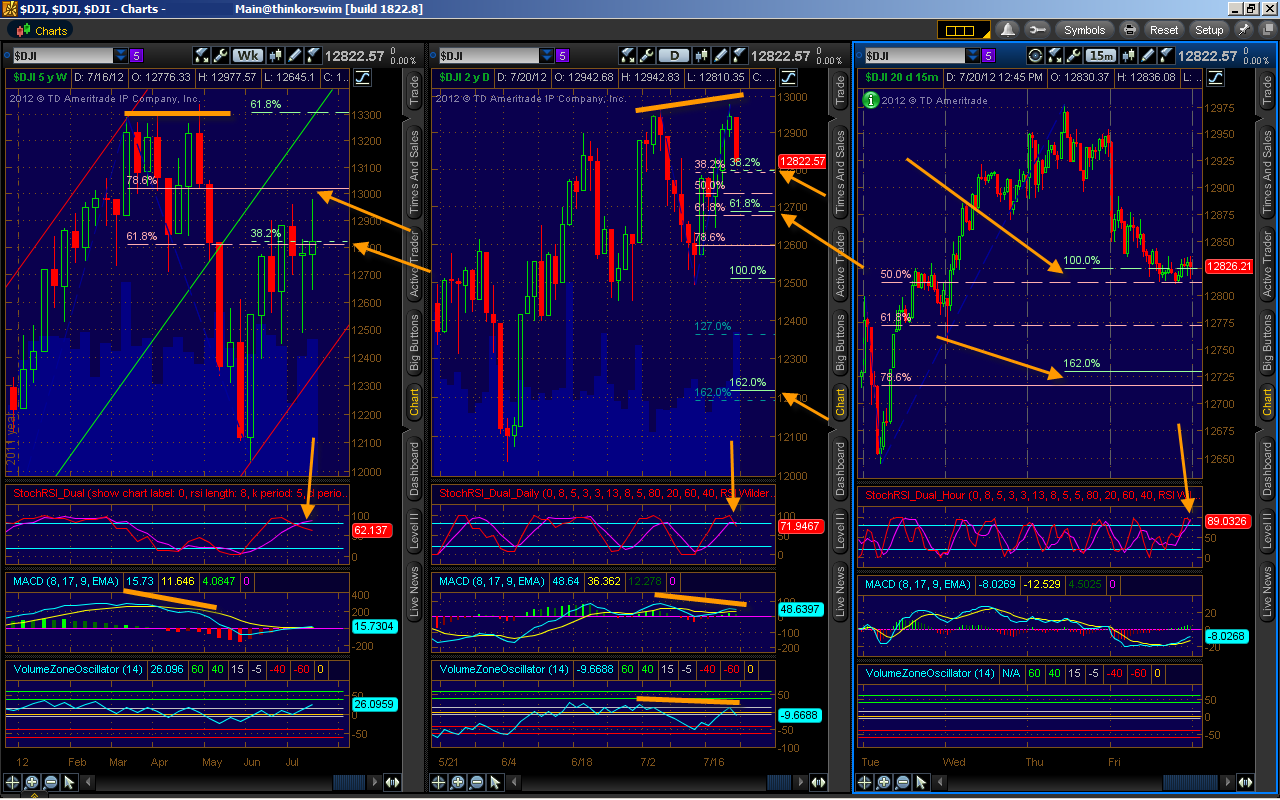
Task: Open Live News tab beside daily chart
Action: (841, 590)
